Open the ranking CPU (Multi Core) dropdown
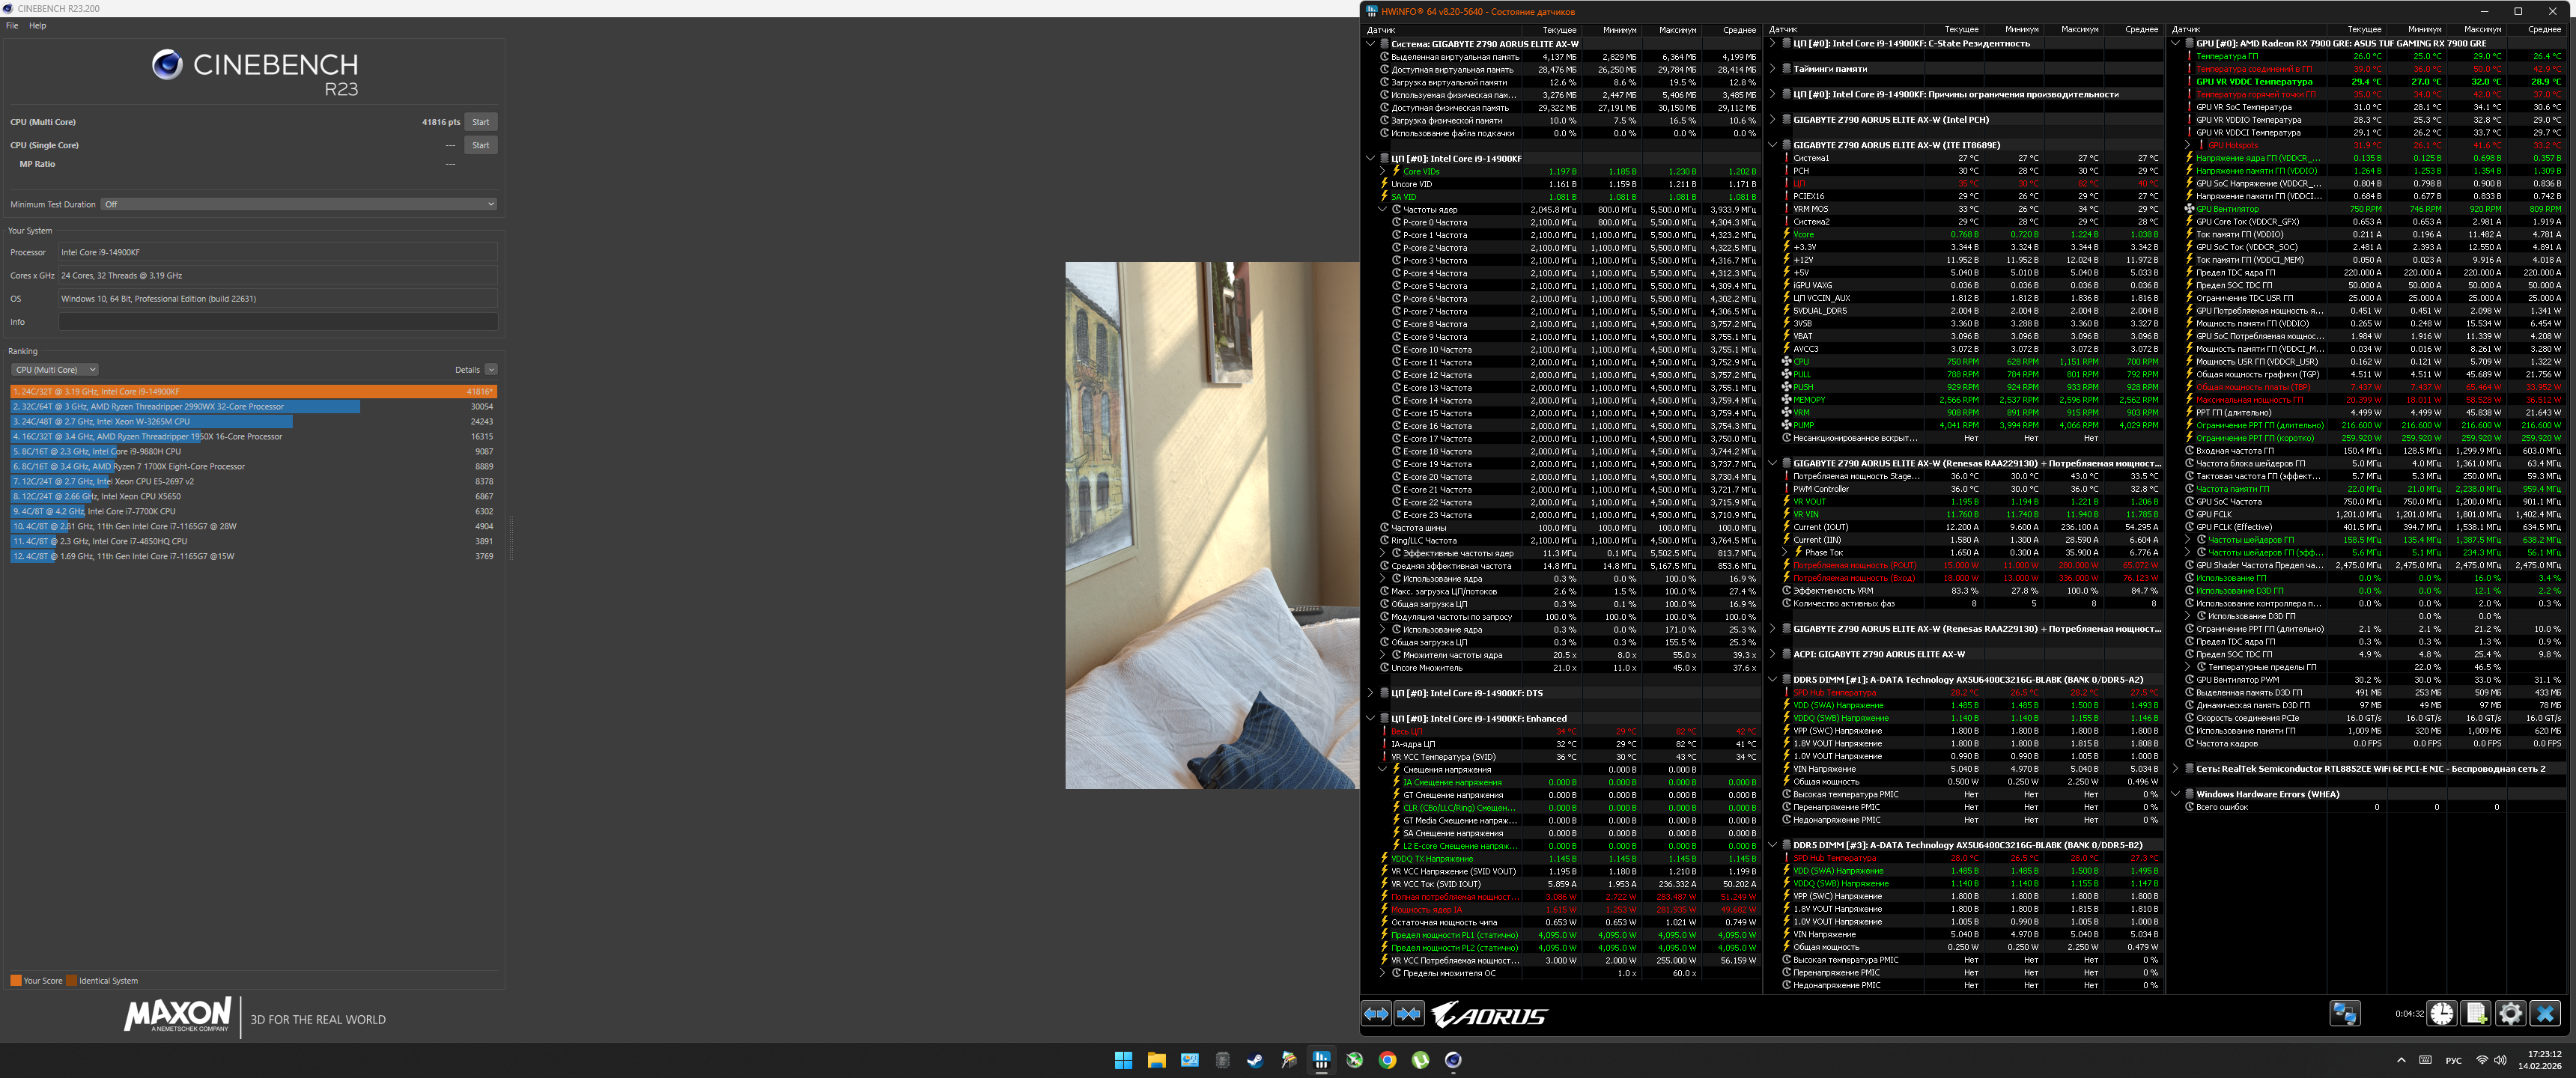The height and width of the screenshot is (1078, 2576). [x=55, y=370]
